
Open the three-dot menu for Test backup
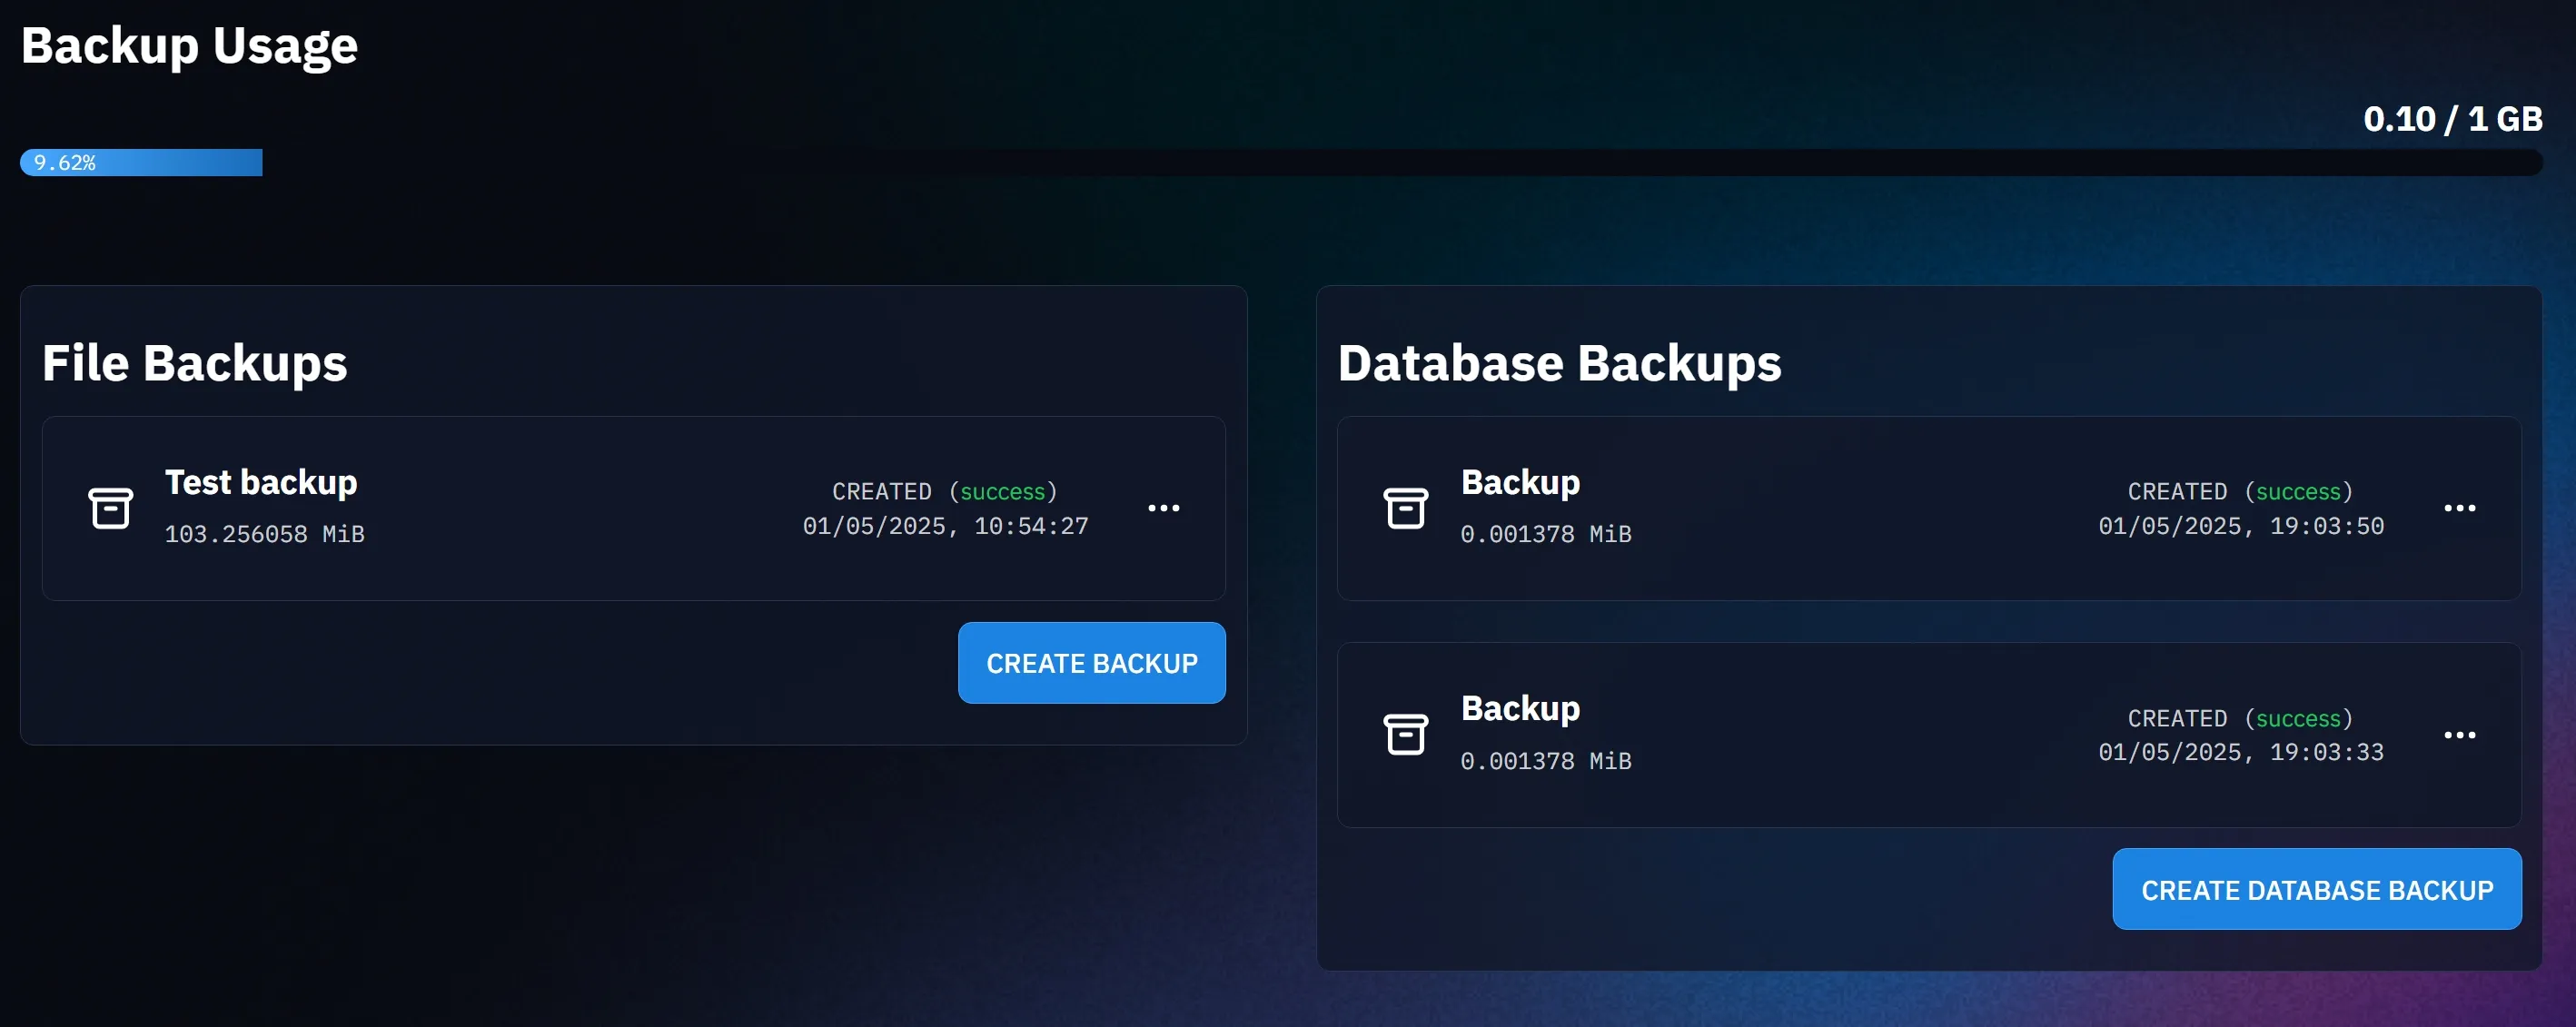coord(1163,508)
